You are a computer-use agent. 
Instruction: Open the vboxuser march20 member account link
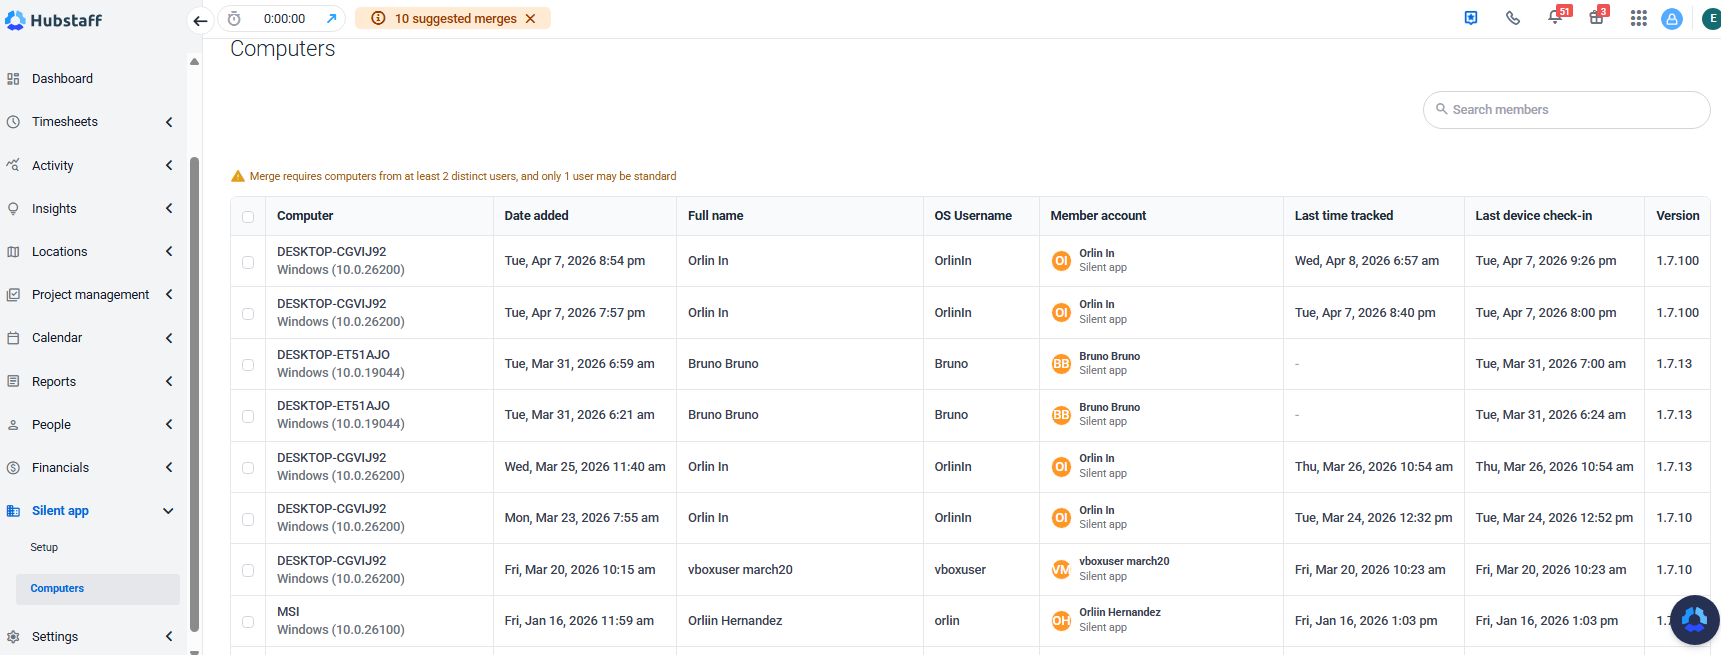[x=1124, y=562]
